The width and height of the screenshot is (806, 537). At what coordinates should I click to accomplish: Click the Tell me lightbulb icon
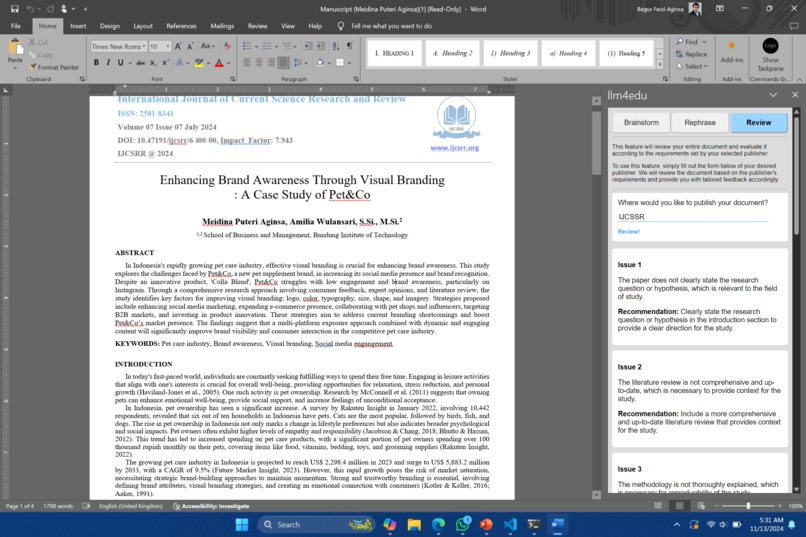coord(340,26)
